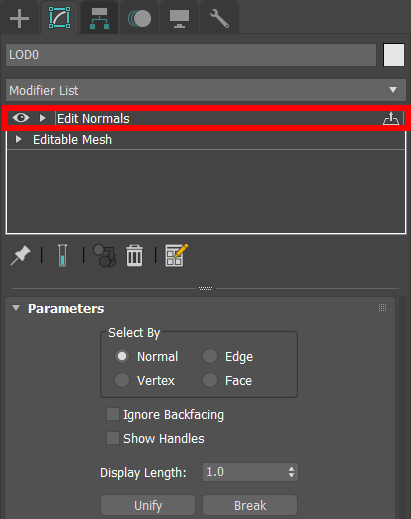This screenshot has width=411, height=519.
Task: Click the Display Length spinner arrows
Action: pyautogui.click(x=291, y=472)
